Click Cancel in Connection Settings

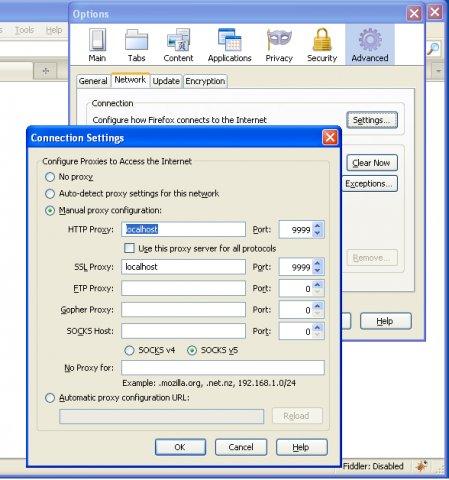coord(241,447)
